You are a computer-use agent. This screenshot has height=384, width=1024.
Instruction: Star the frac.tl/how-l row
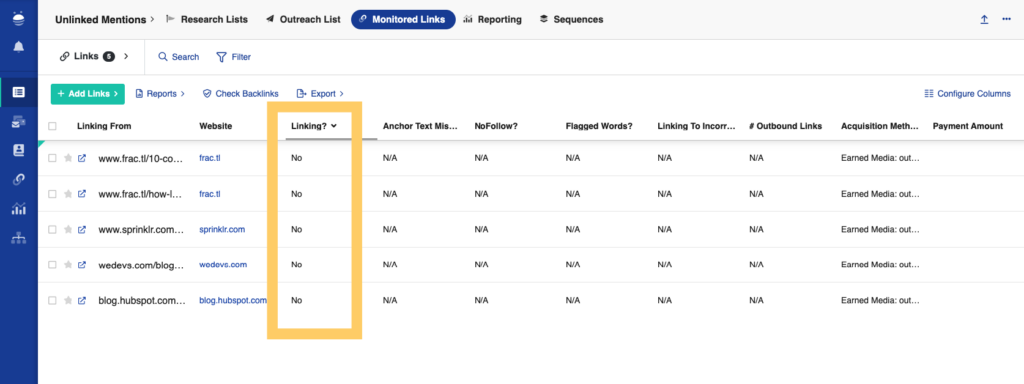68,194
